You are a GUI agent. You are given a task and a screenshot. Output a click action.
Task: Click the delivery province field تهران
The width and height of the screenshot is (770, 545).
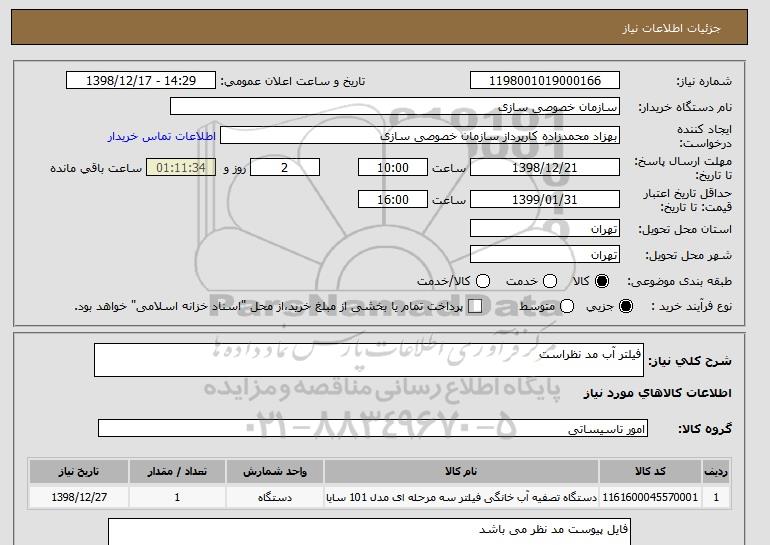(x=545, y=228)
